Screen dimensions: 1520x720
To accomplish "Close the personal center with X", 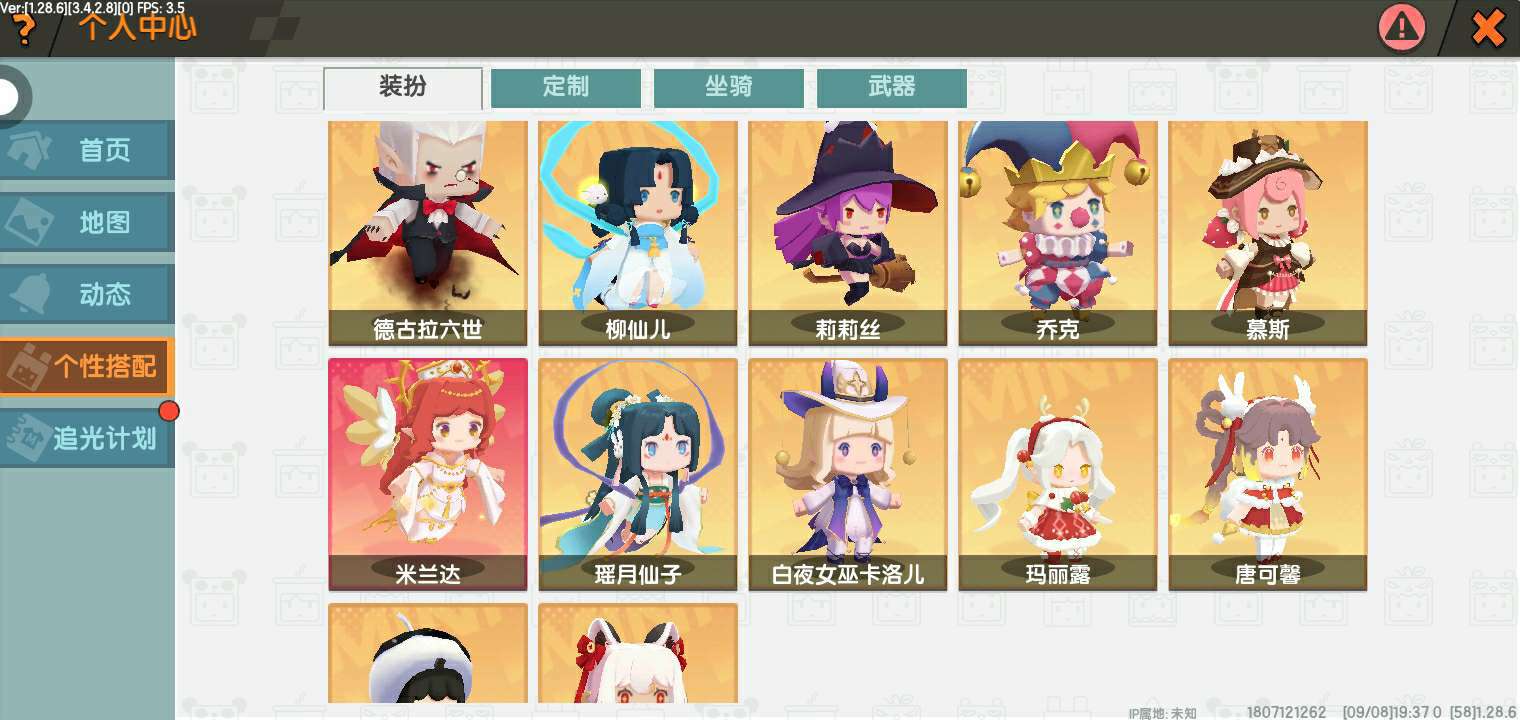I will pyautogui.click(x=1488, y=28).
